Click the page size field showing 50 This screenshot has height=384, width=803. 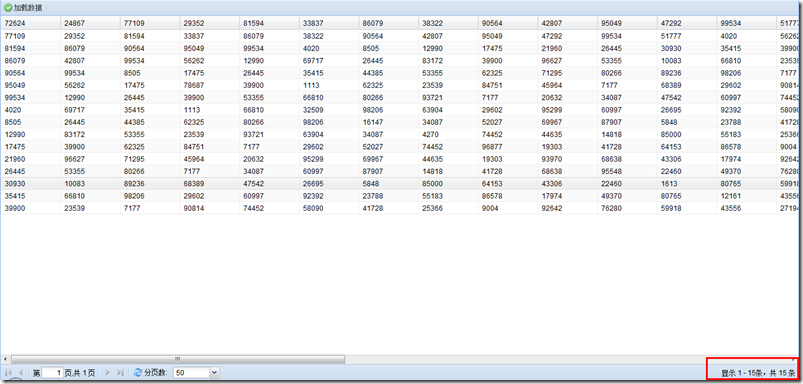pyautogui.click(x=192, y=373)
